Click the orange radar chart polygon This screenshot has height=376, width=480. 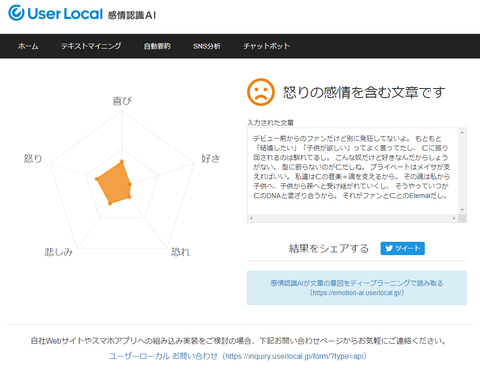[115, 183]
